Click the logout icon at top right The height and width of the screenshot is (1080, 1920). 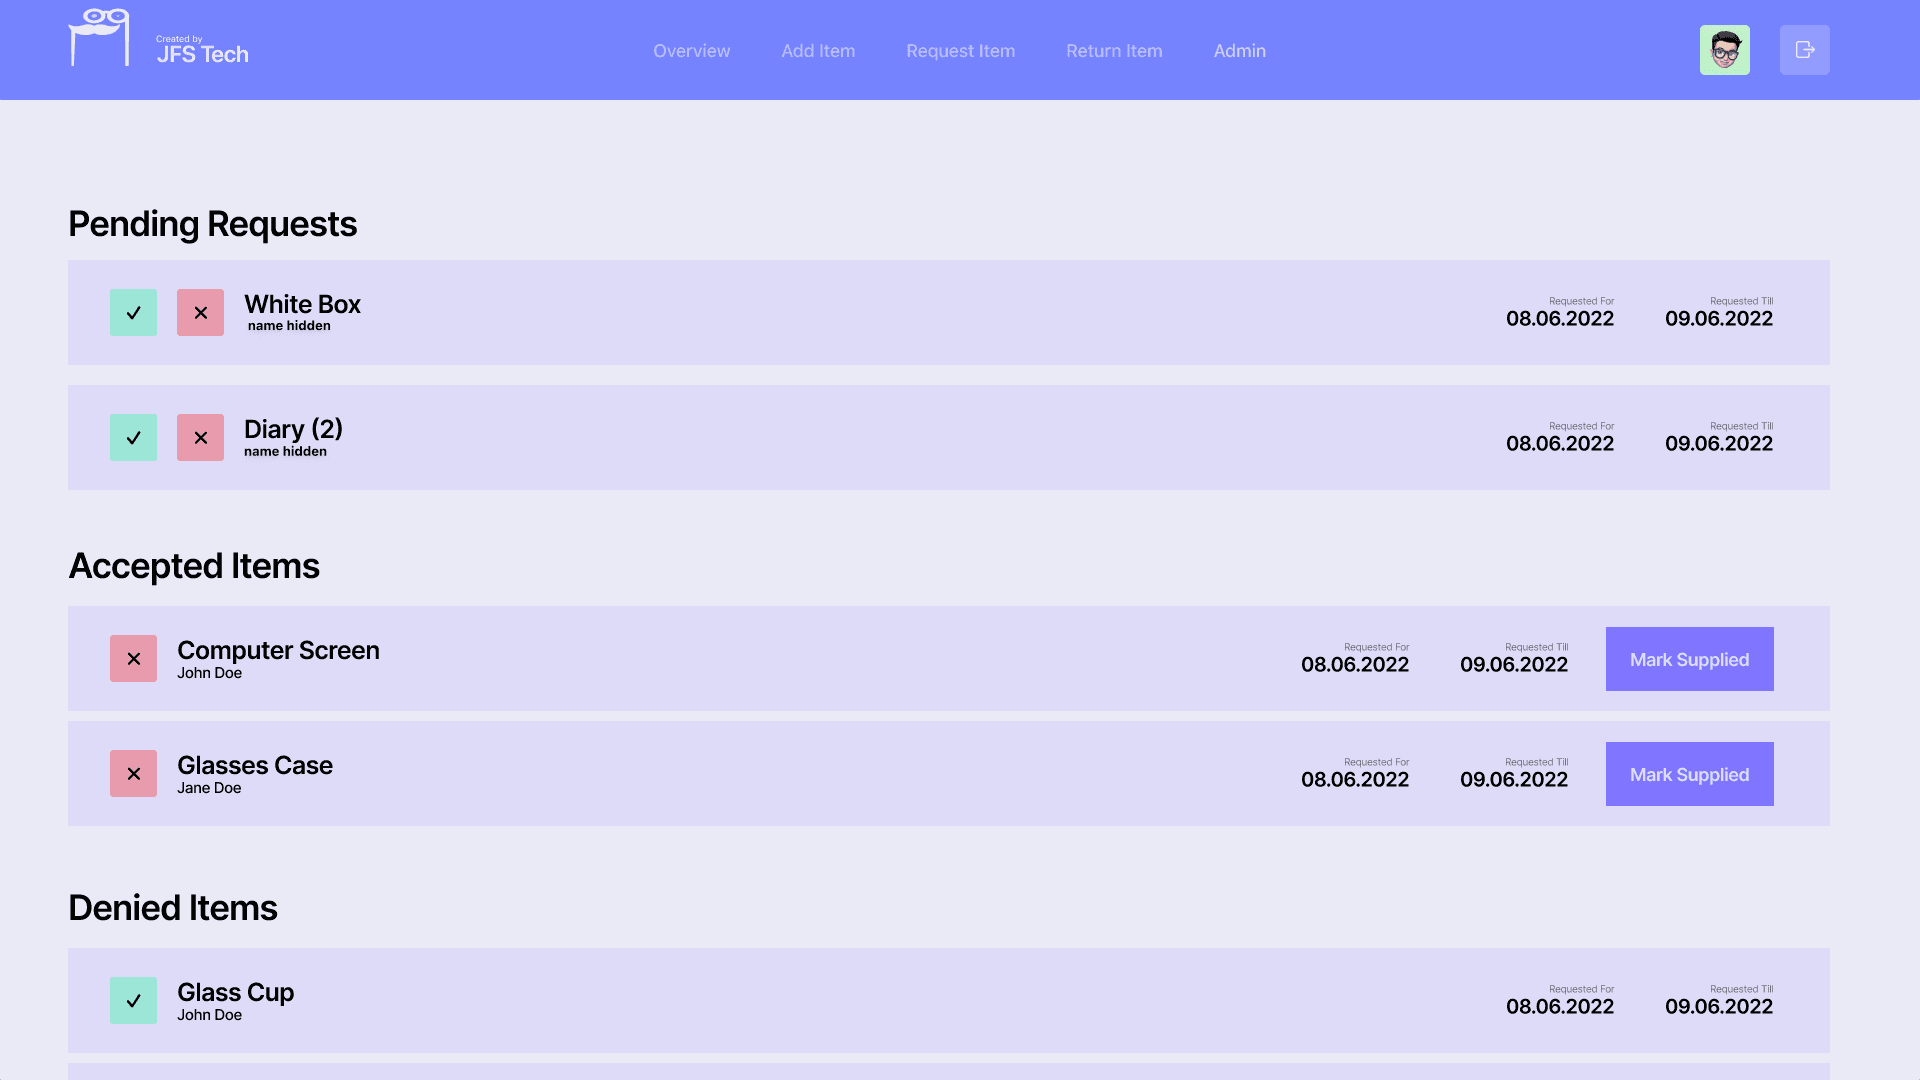1804,49
